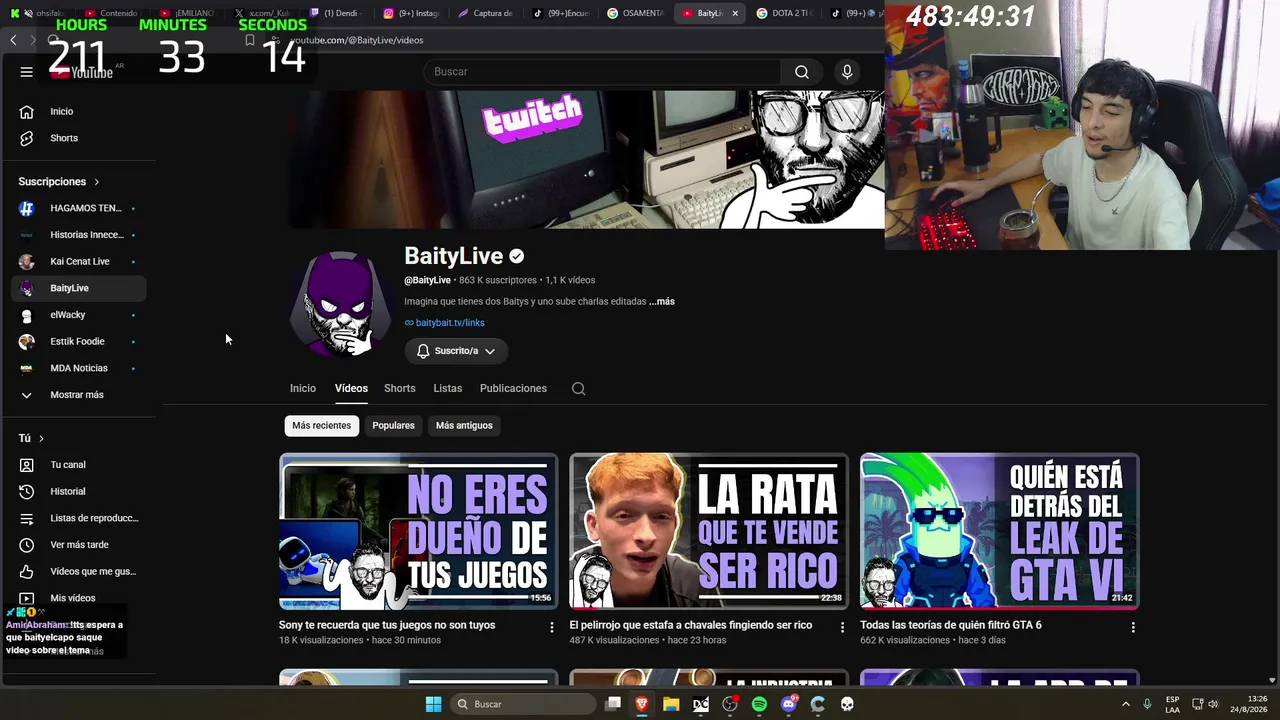Click the BaityLive channel avatar
1280x720 pixels.
[340, 304]
